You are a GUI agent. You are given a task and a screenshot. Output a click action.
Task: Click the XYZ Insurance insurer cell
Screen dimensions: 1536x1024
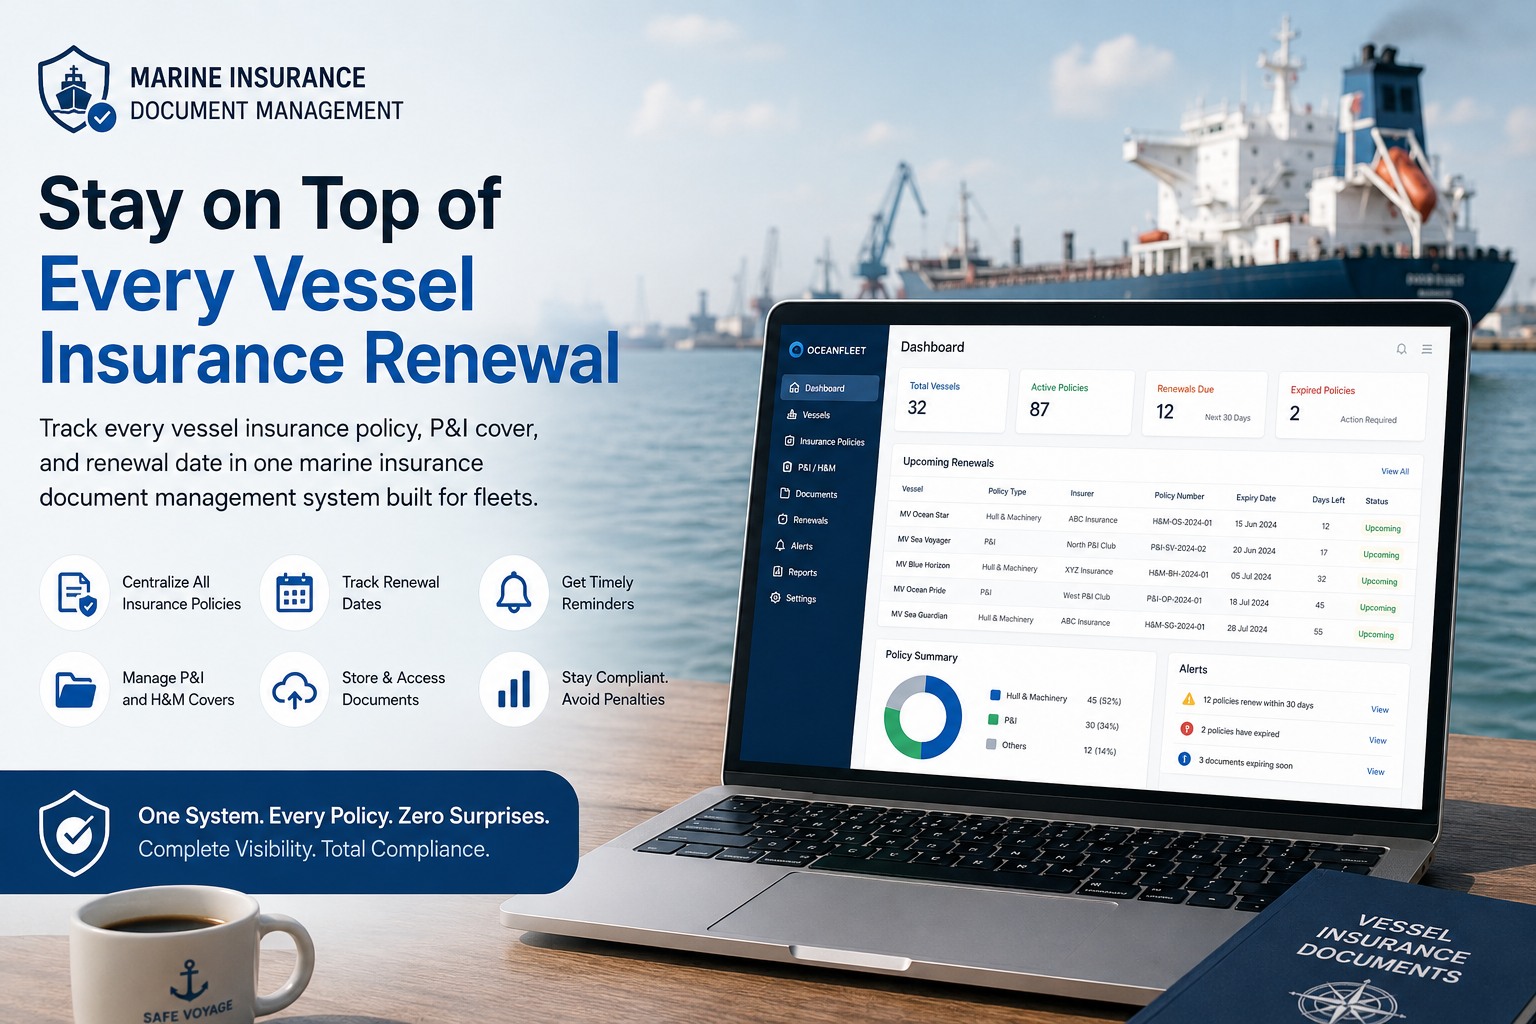point(1089,570)
